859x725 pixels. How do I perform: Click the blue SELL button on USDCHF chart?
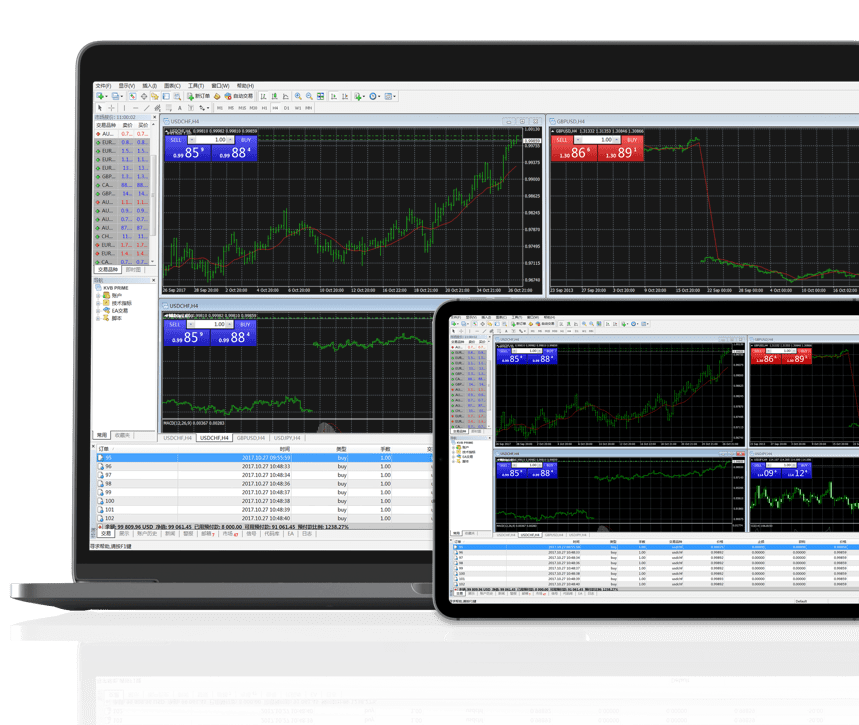click(x=175, y=140)
